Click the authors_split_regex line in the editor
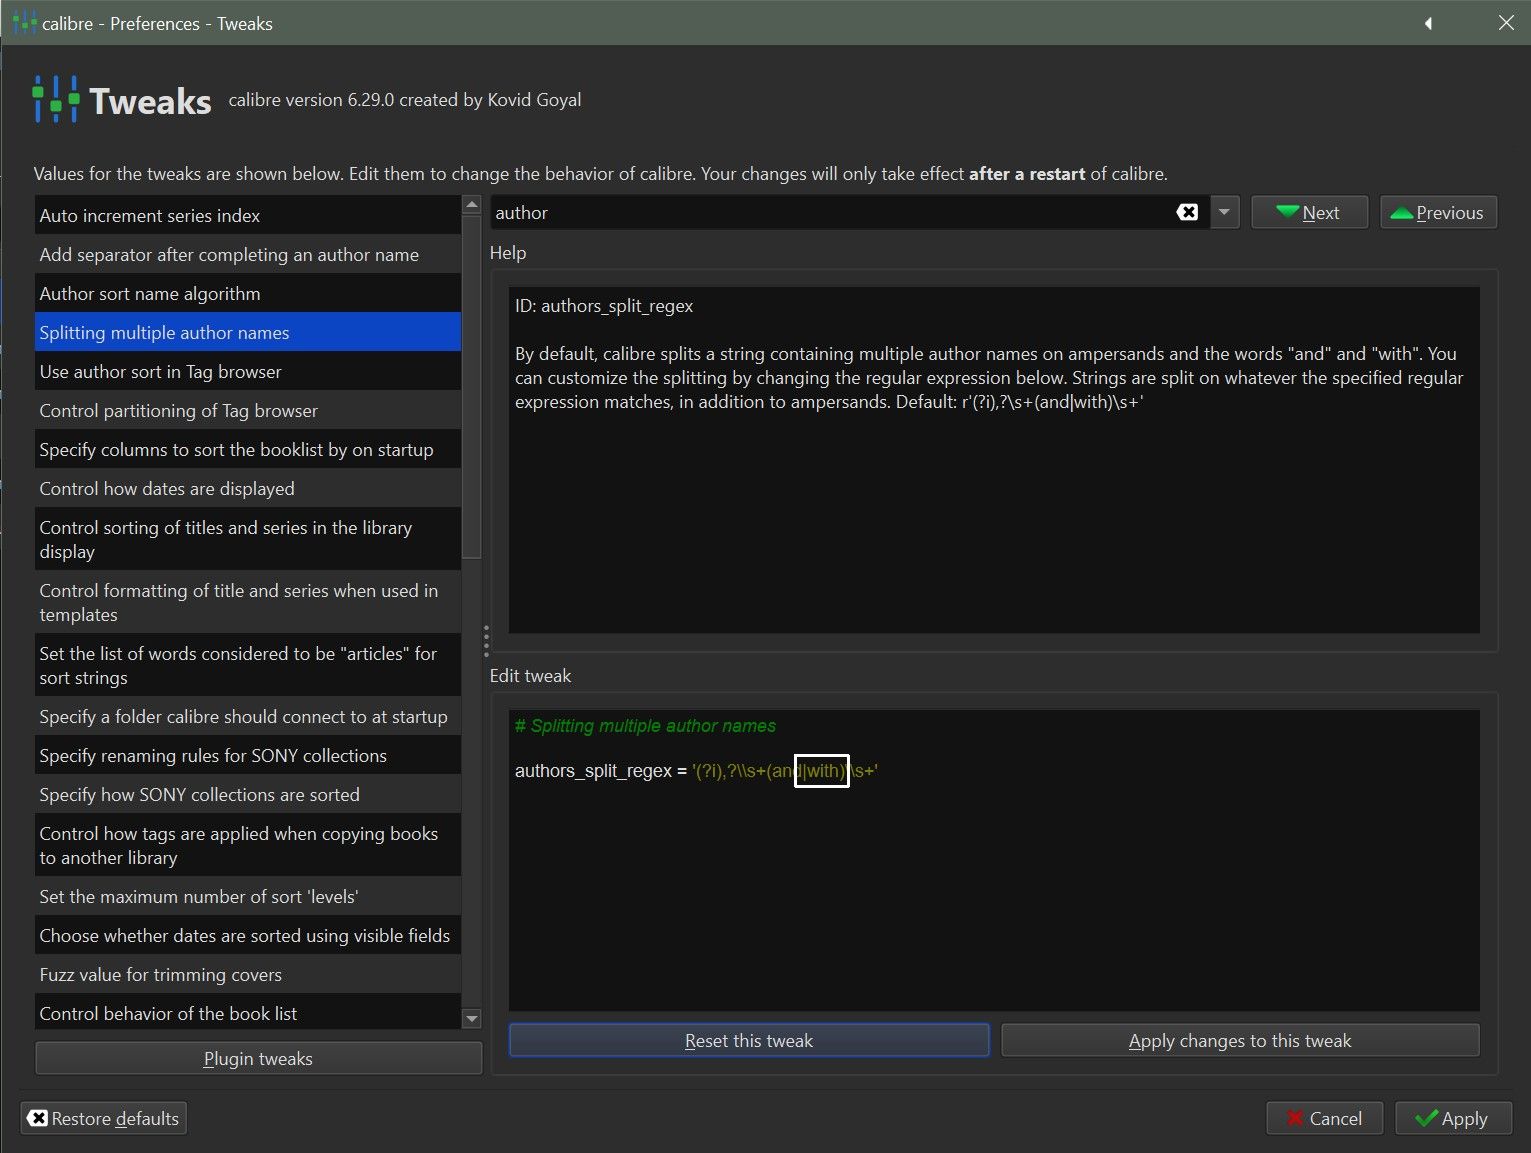This screenshot has width=1531, height=1153. coord(696,770)
